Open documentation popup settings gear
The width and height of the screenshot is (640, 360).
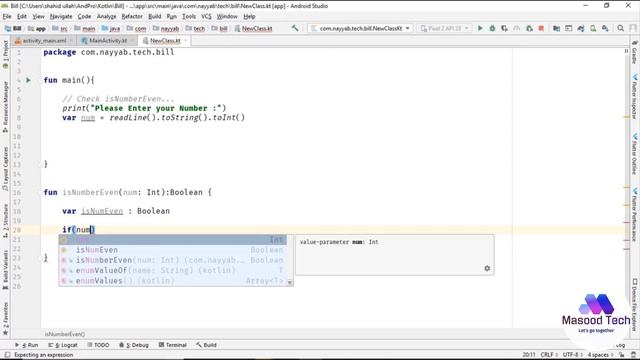pos(487,268)
